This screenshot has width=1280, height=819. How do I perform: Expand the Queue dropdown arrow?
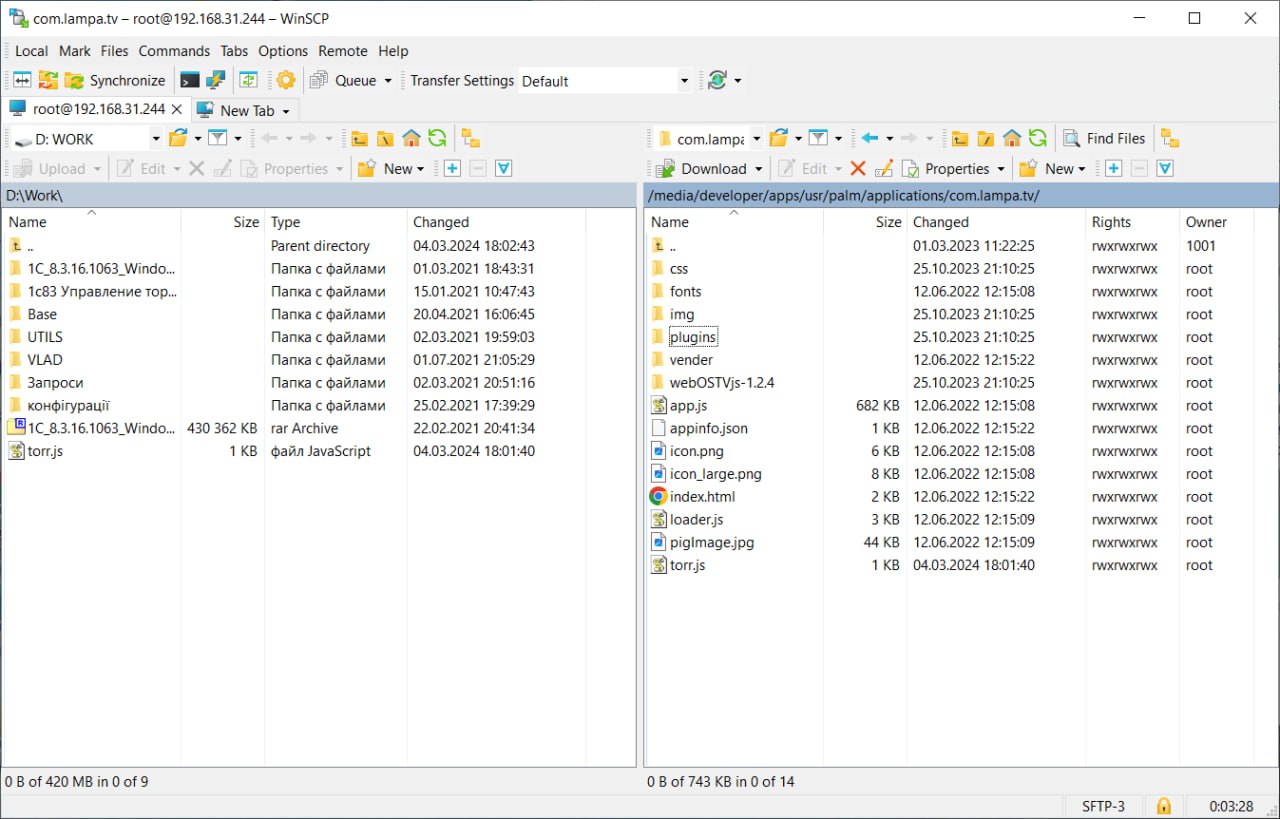click(x=388, y=81)
